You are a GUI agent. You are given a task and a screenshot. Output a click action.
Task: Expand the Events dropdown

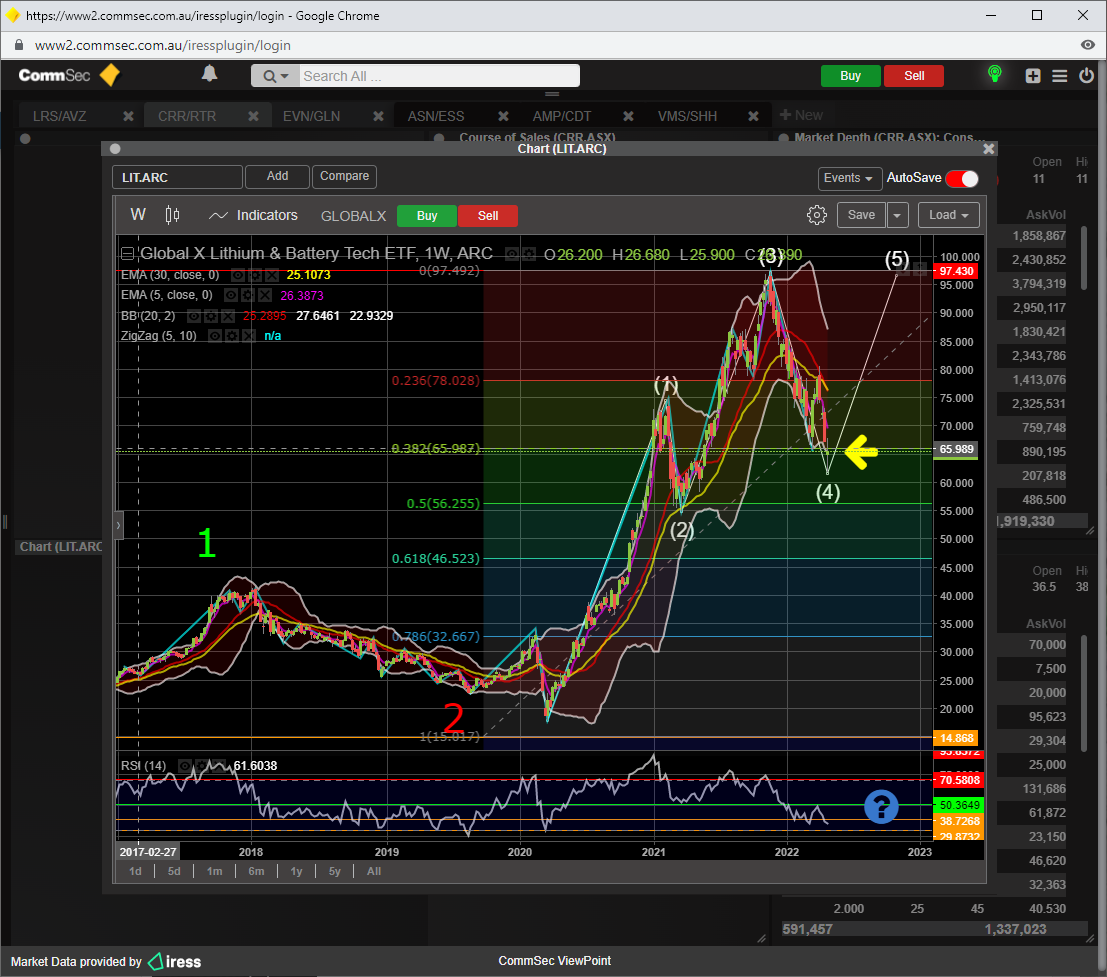click(849, 178)
